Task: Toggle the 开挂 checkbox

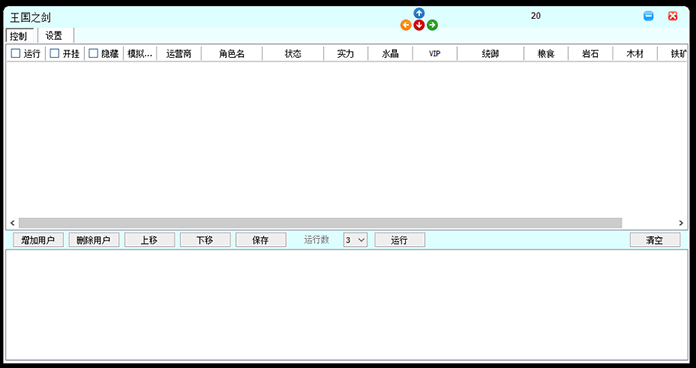Action: tap(54, 54)
